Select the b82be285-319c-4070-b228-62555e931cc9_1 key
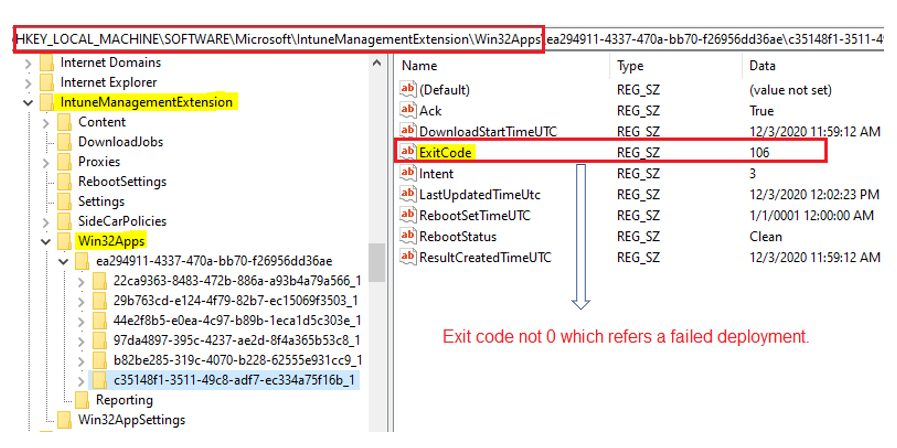This screenshot has height=448, width=897. [x=237, y=360]
